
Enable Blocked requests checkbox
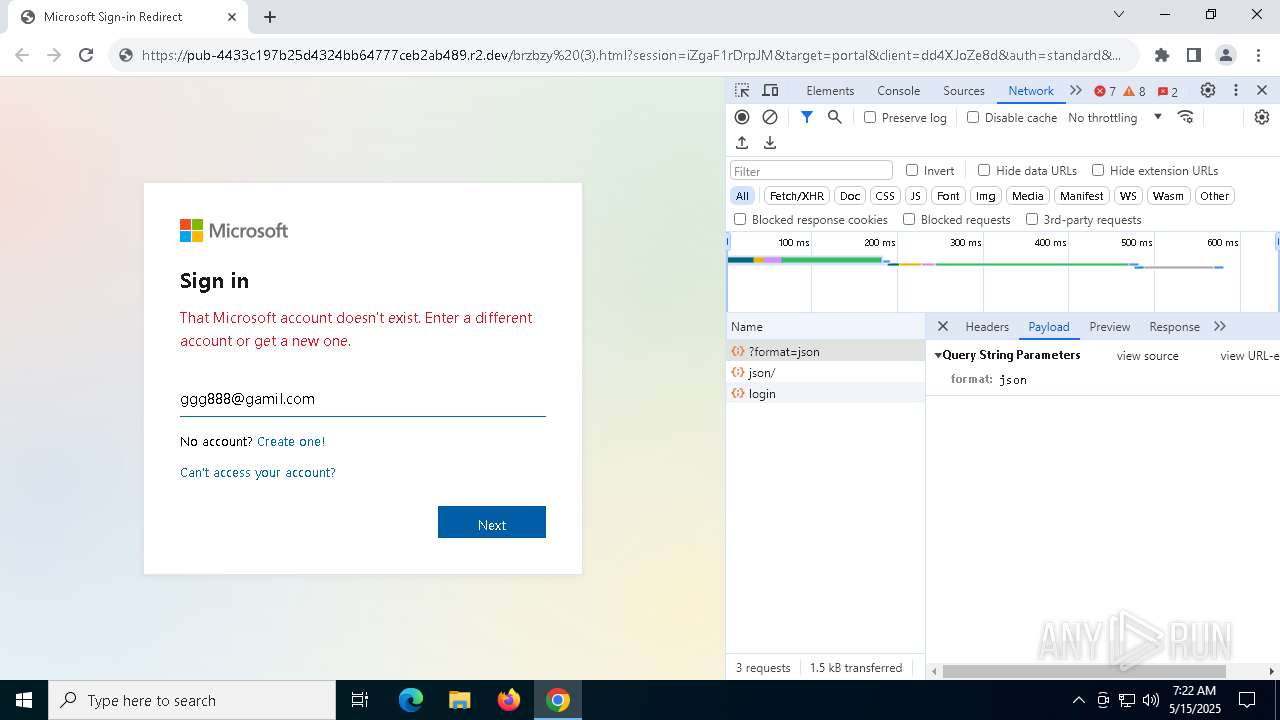pos(909,219)
